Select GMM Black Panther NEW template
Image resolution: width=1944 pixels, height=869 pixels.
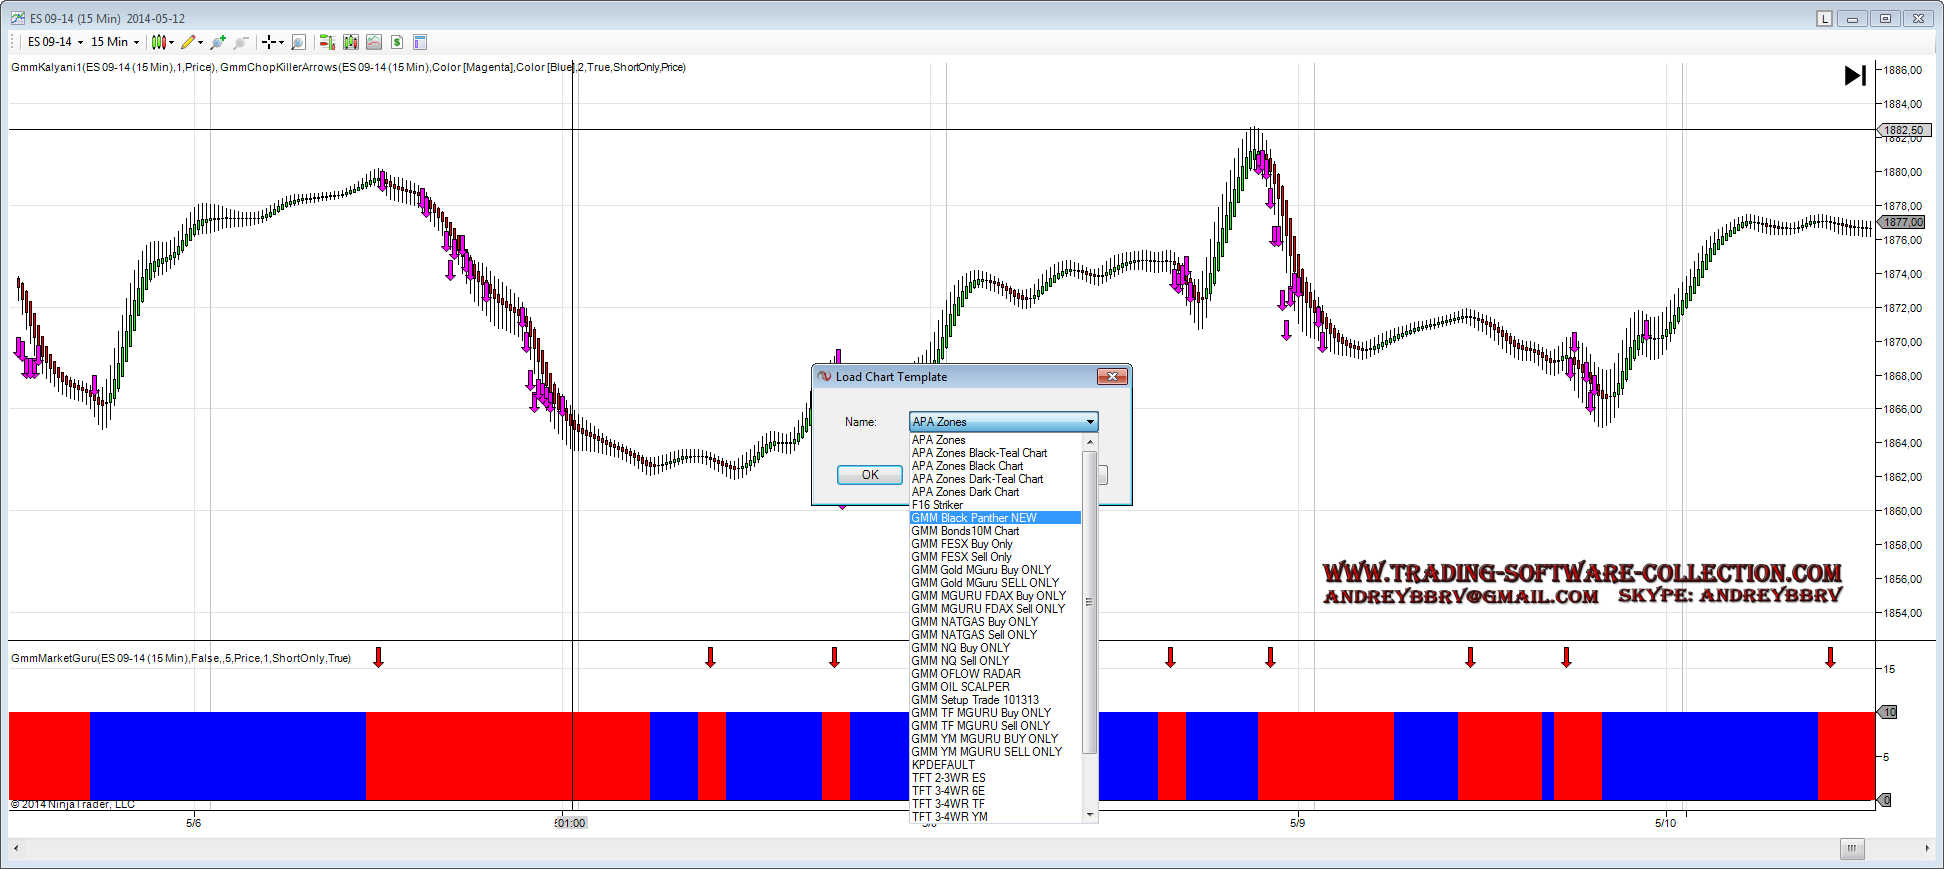(x=974, y=518)
